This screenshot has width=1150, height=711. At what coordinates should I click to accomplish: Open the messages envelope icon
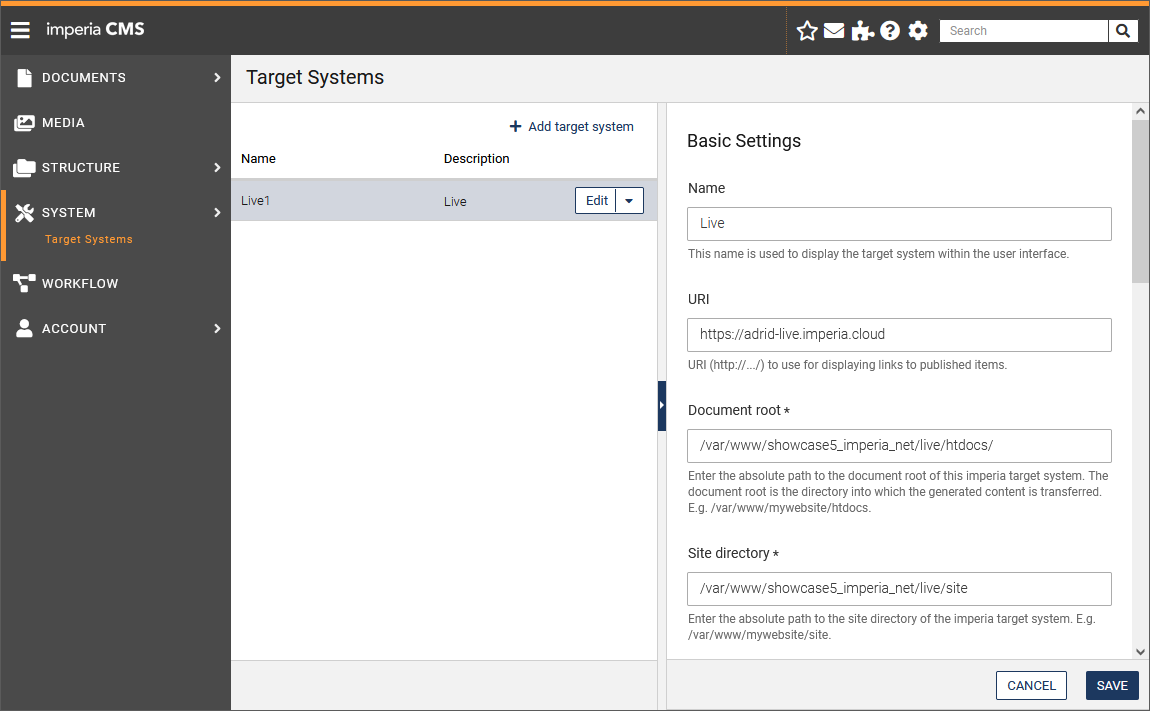click(834, 31)
